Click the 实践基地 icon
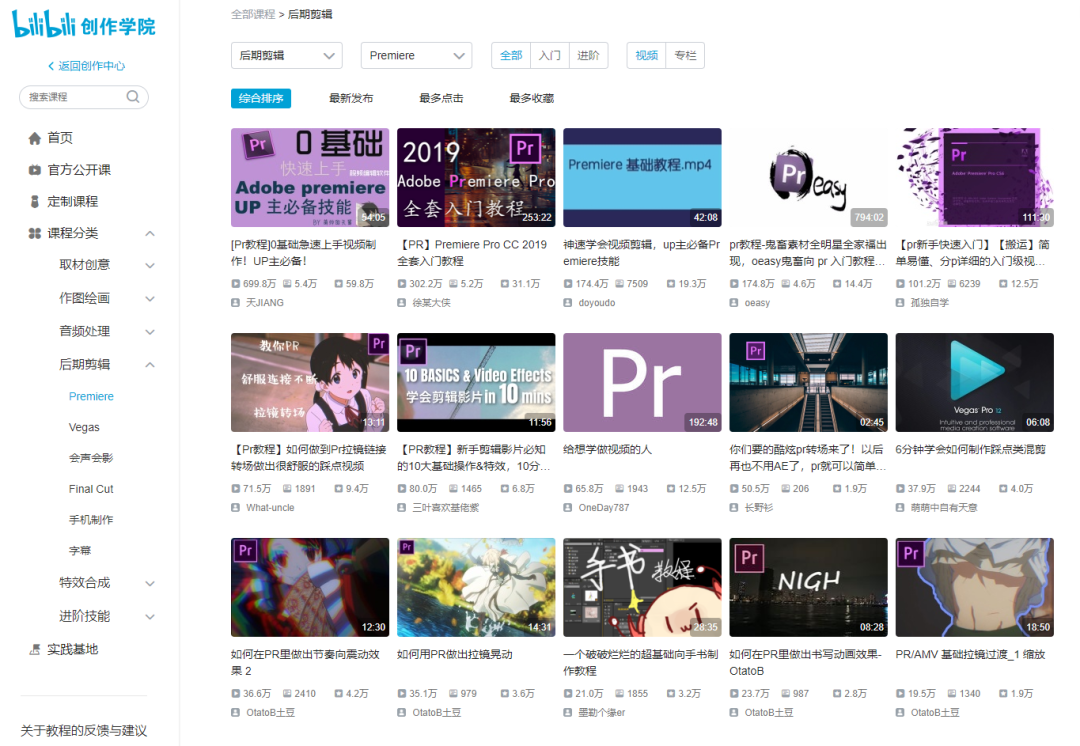Image resolution: width=1080 pixels, height=746 pixels. 34,650
